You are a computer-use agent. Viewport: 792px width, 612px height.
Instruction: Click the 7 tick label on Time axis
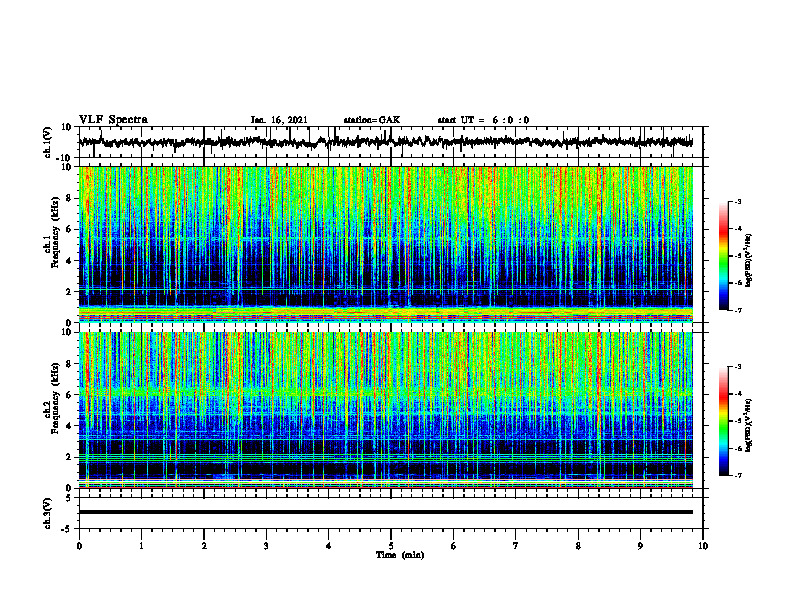click(x=516, y=546)
